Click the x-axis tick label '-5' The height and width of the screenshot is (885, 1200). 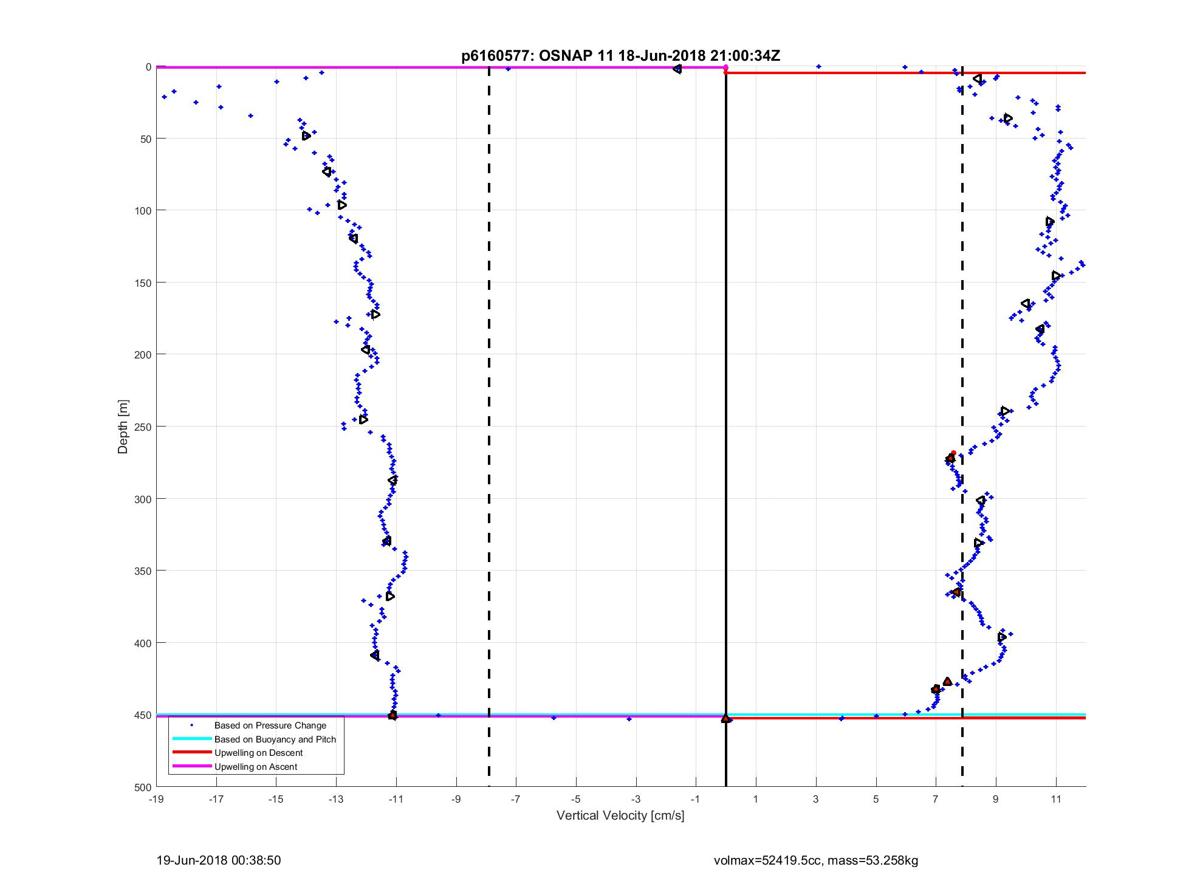tap(576, 799)
